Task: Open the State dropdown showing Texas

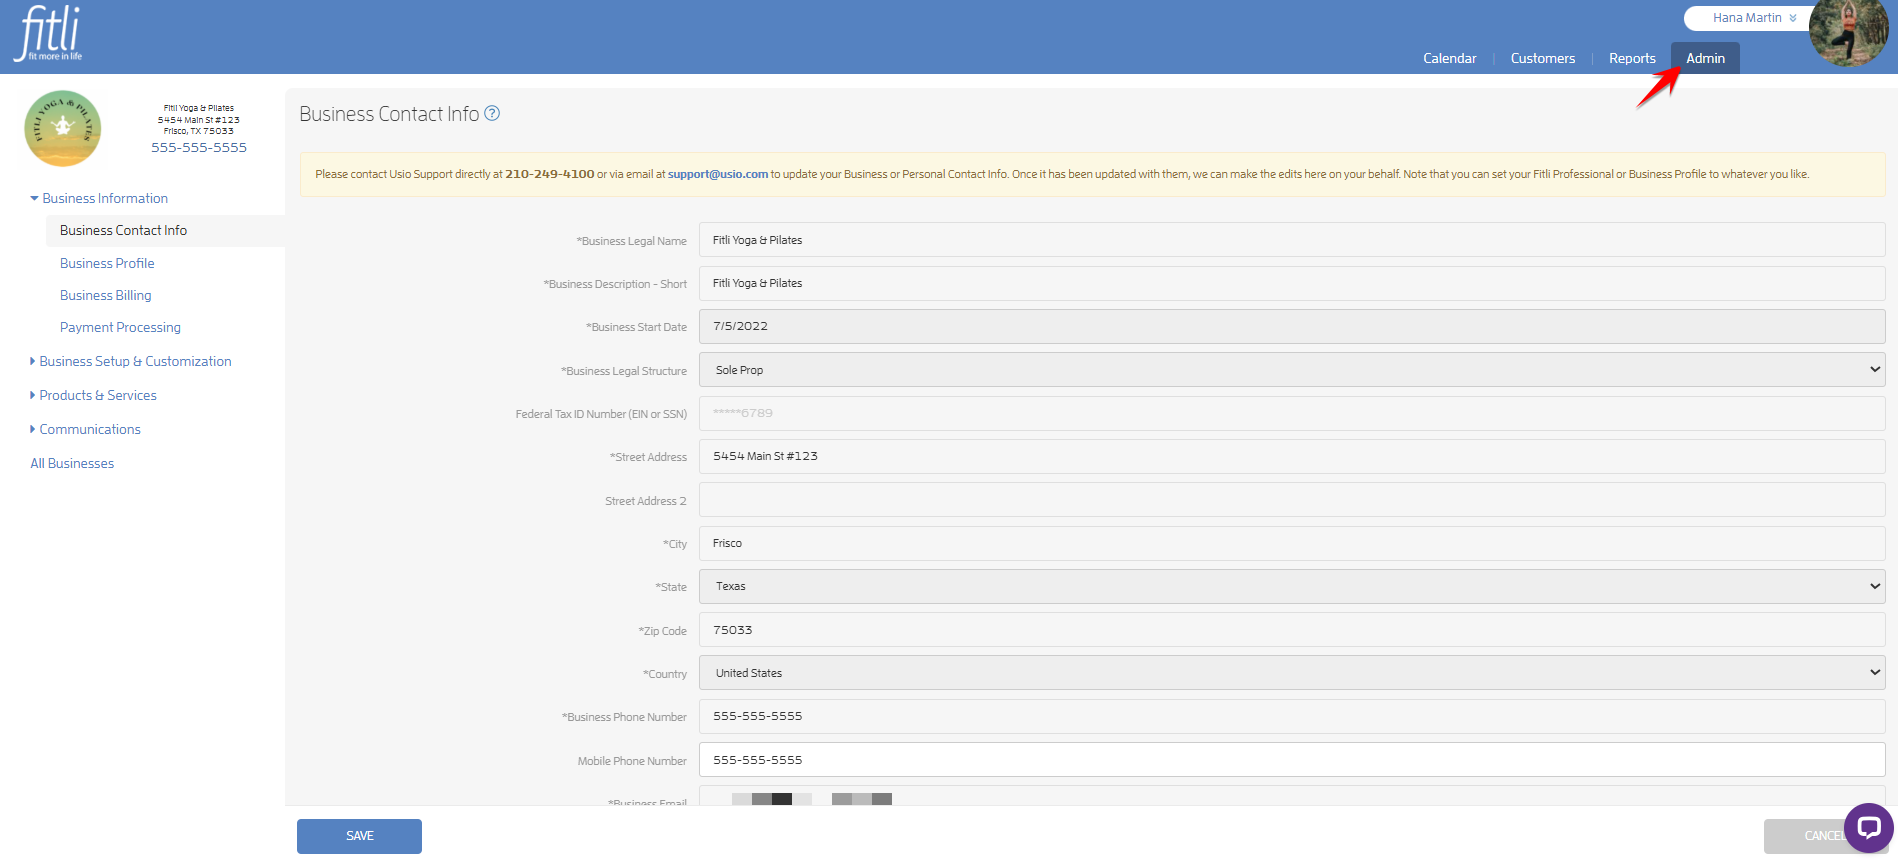Action: click(x=1292, y=587)
